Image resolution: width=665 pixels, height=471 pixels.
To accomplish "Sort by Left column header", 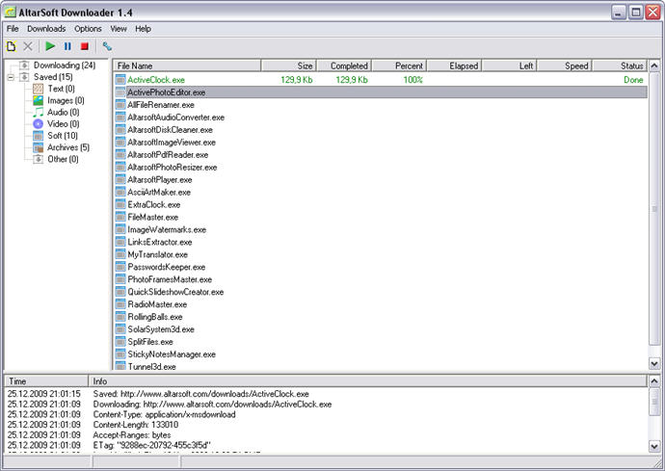I will (x=509, y=66).
